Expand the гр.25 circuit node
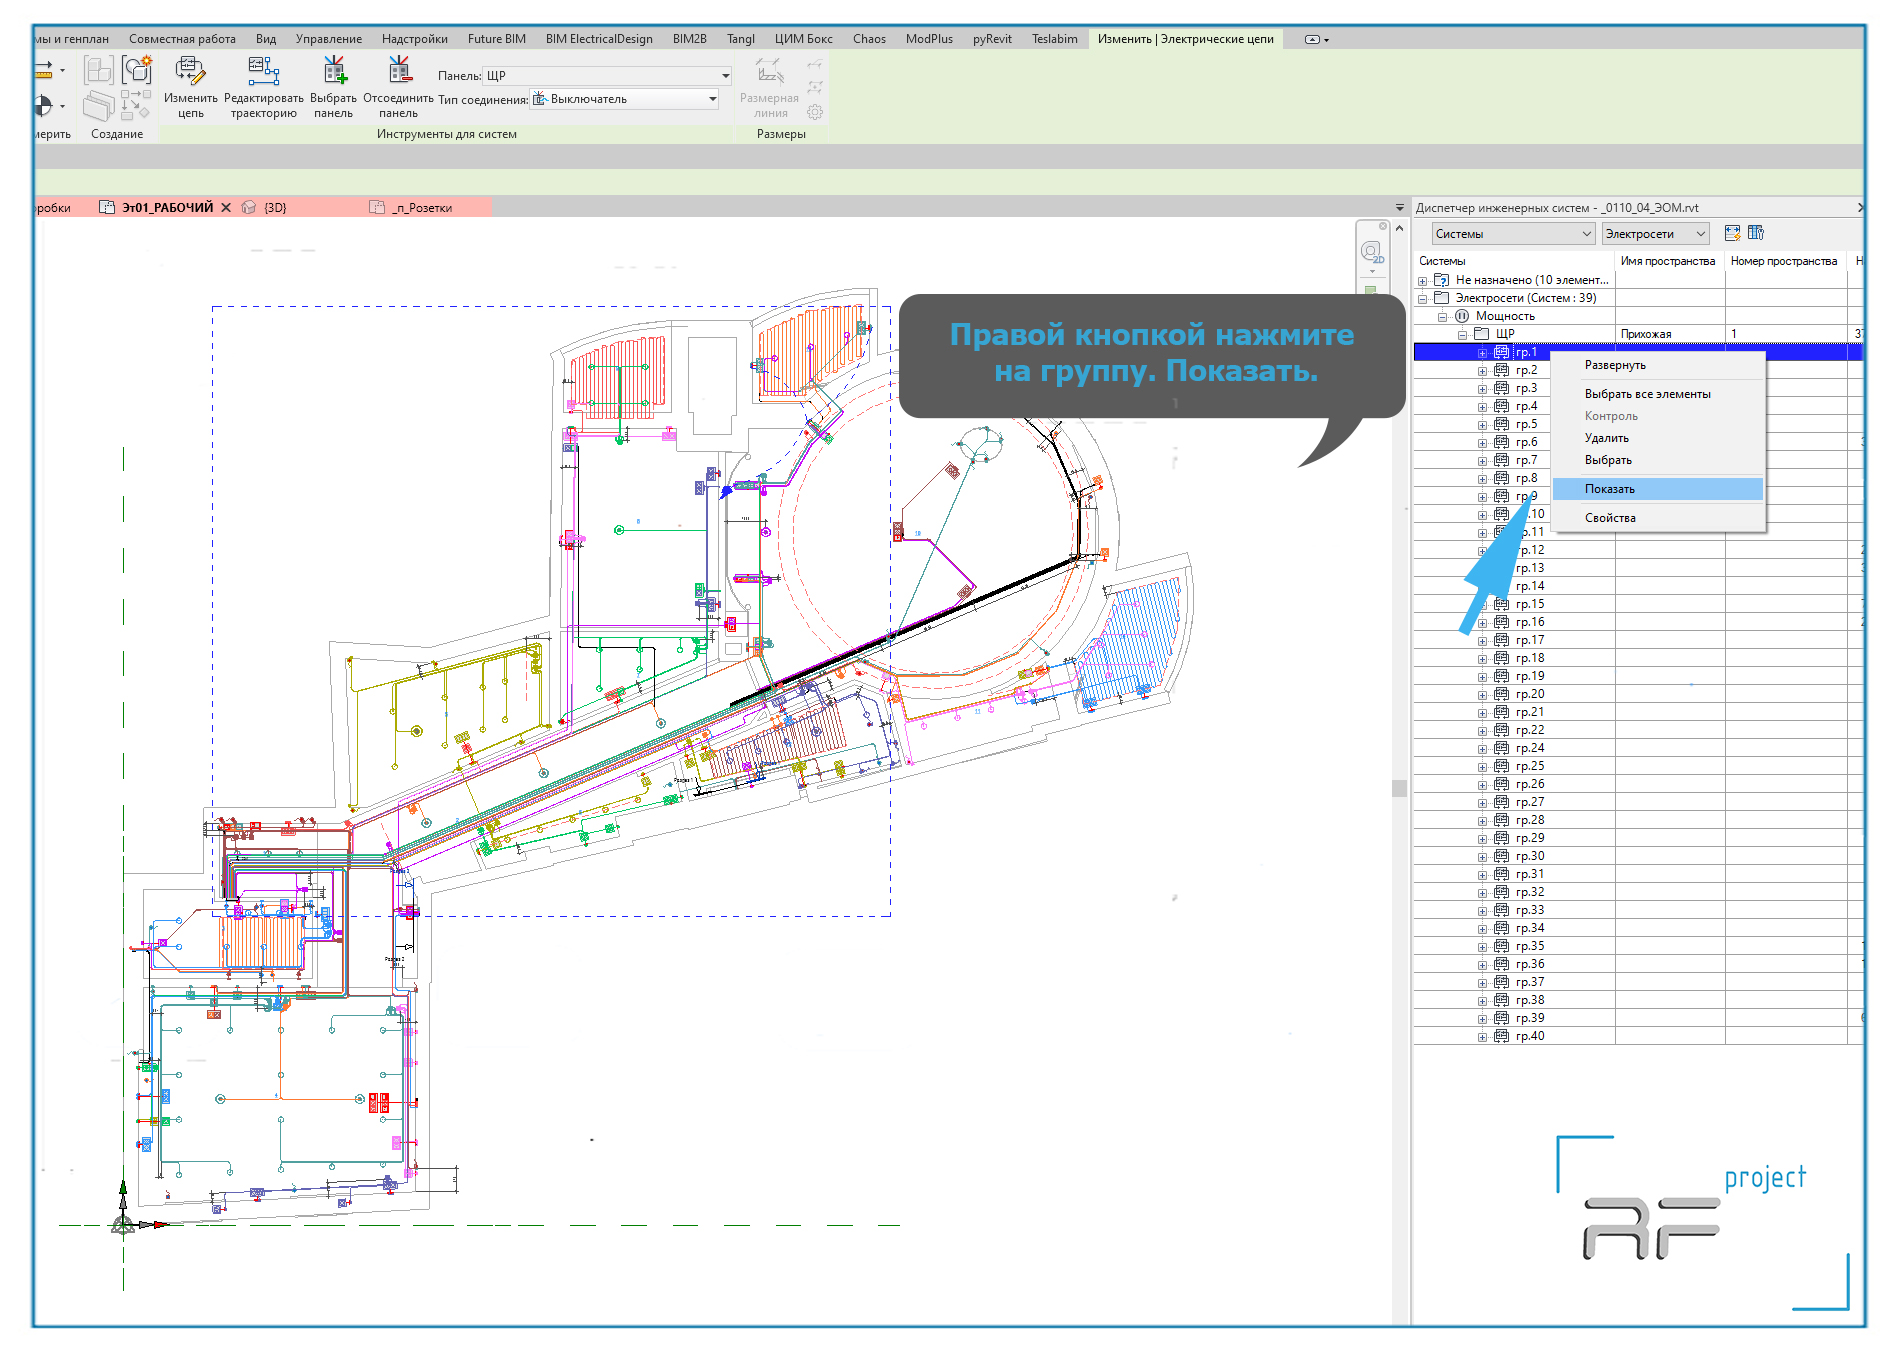 pos(1483,767)
